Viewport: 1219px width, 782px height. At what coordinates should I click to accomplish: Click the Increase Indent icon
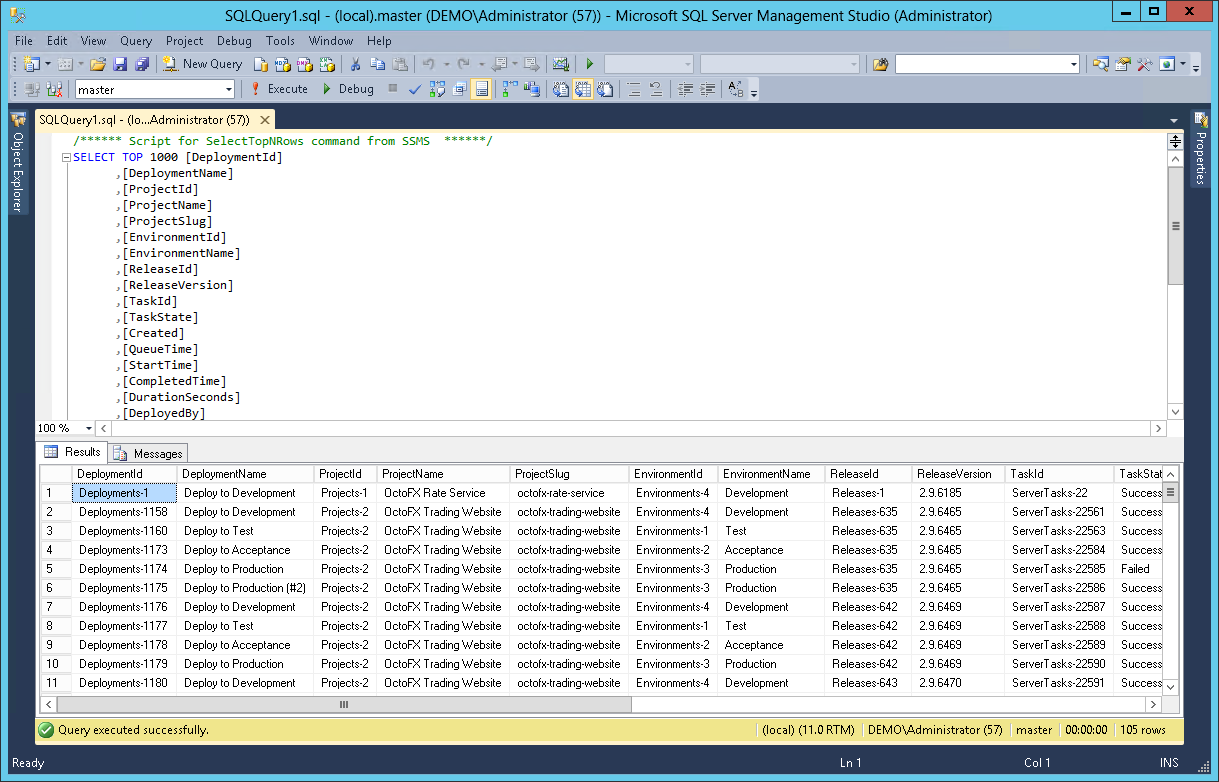(707, 89)
